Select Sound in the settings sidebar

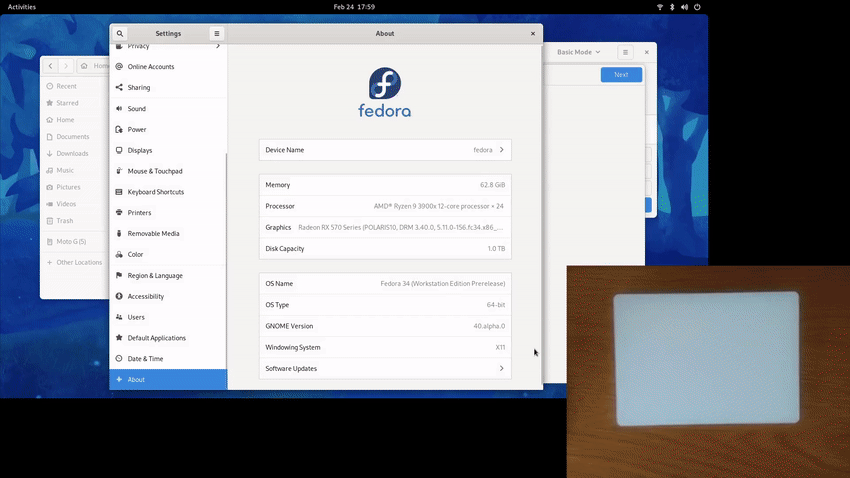[136, 109]
